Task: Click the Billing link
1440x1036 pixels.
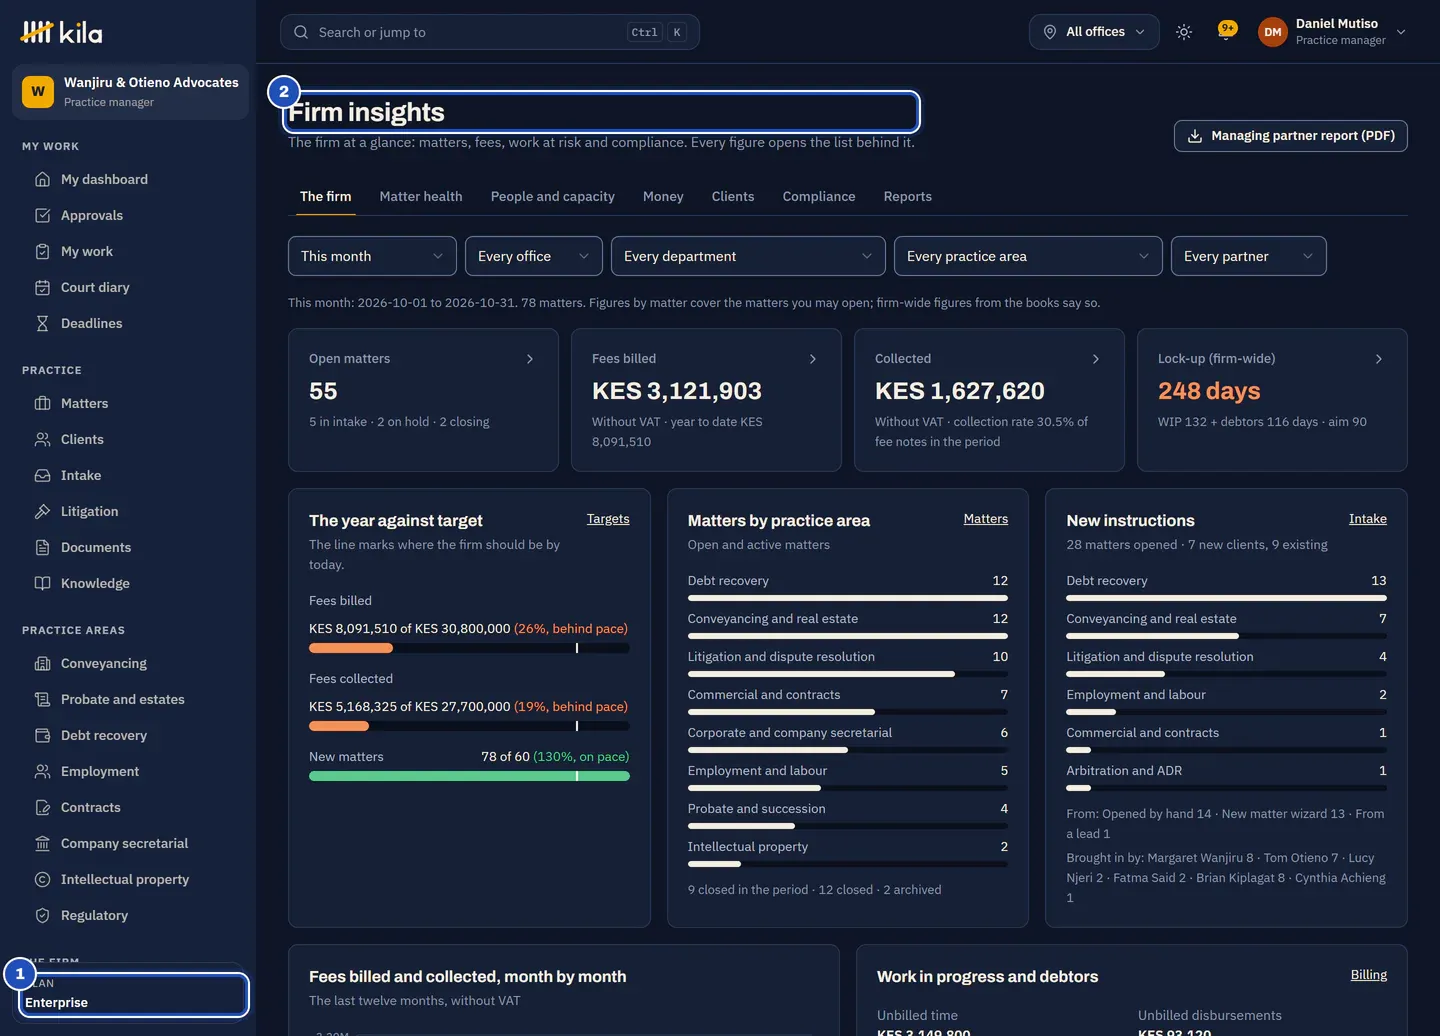Action: pos(1369,975)
